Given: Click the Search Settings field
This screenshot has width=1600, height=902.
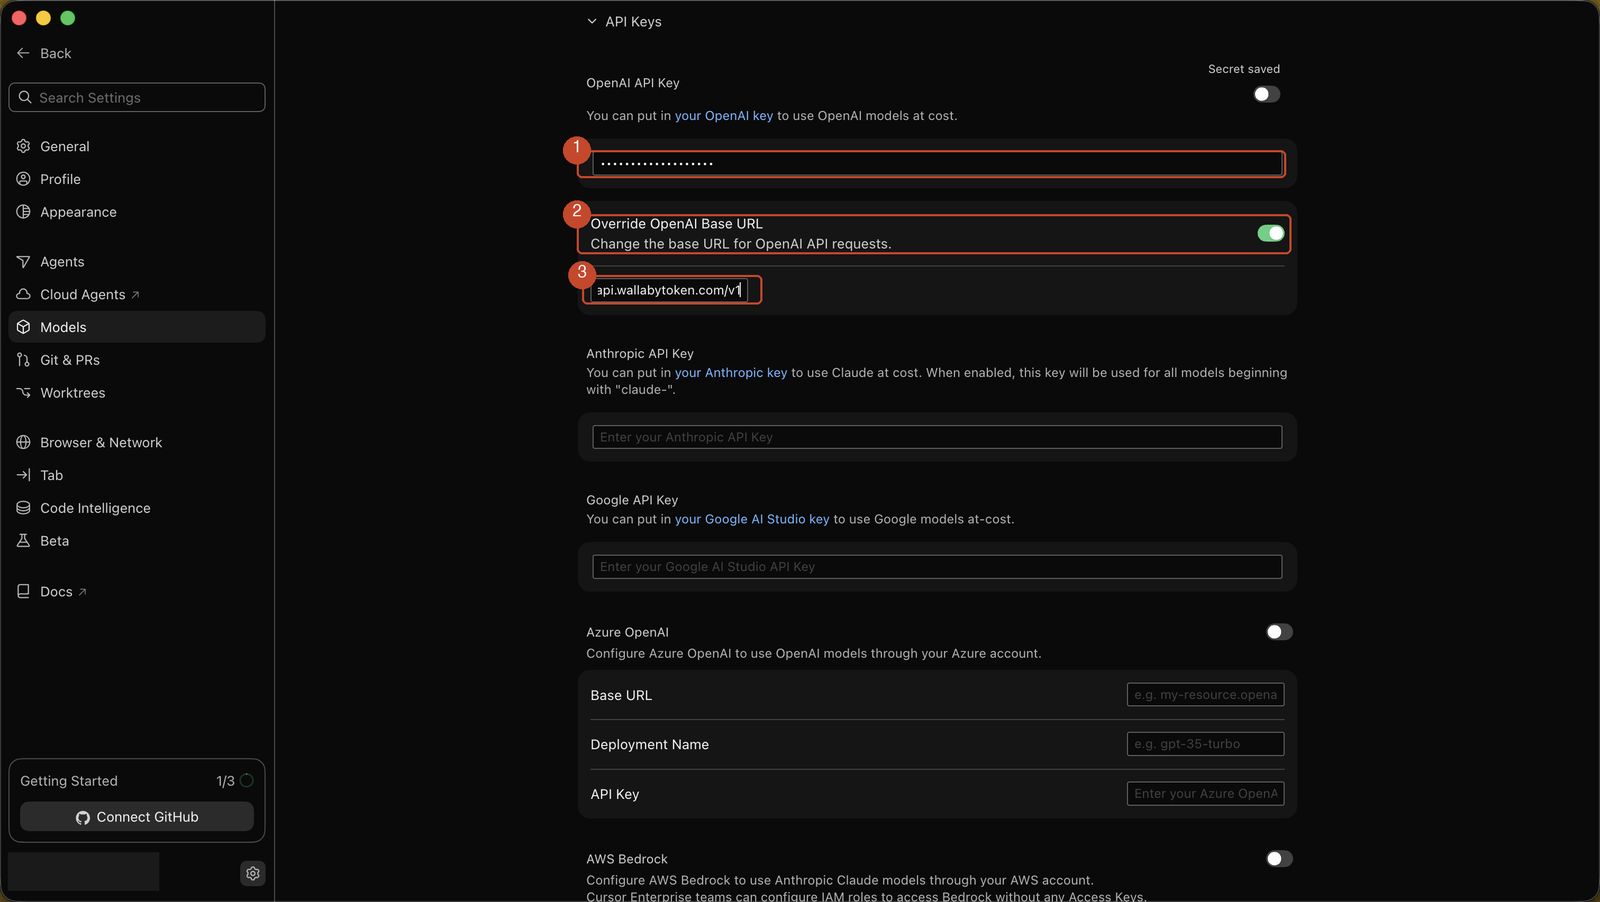Looking at the screenshot, I should [137, 97].
